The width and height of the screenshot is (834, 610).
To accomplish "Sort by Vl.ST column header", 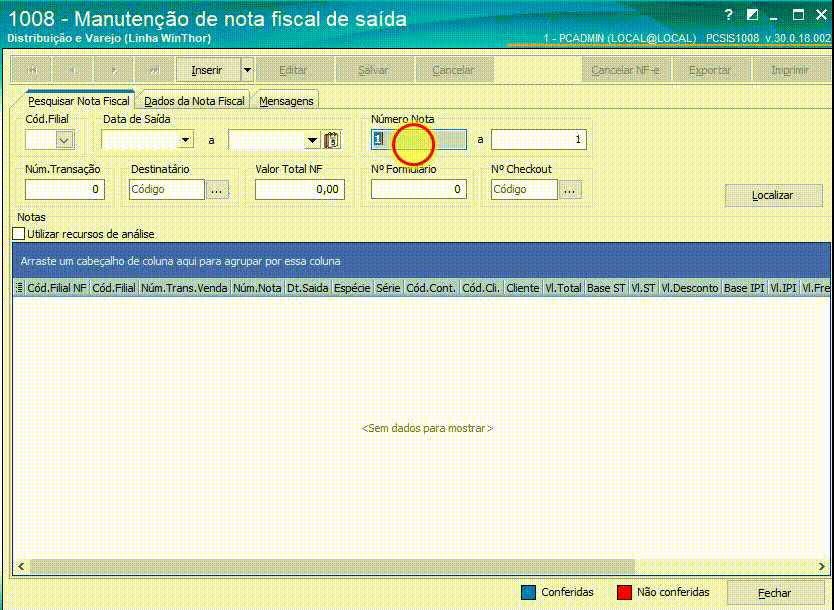I will pyautogui.click(x=644, y=288).
